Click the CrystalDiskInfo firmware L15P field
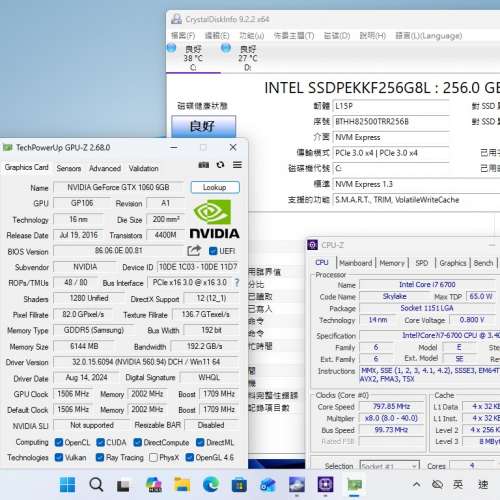This screenshot has height=500, width=500. (x=391, y=106)
